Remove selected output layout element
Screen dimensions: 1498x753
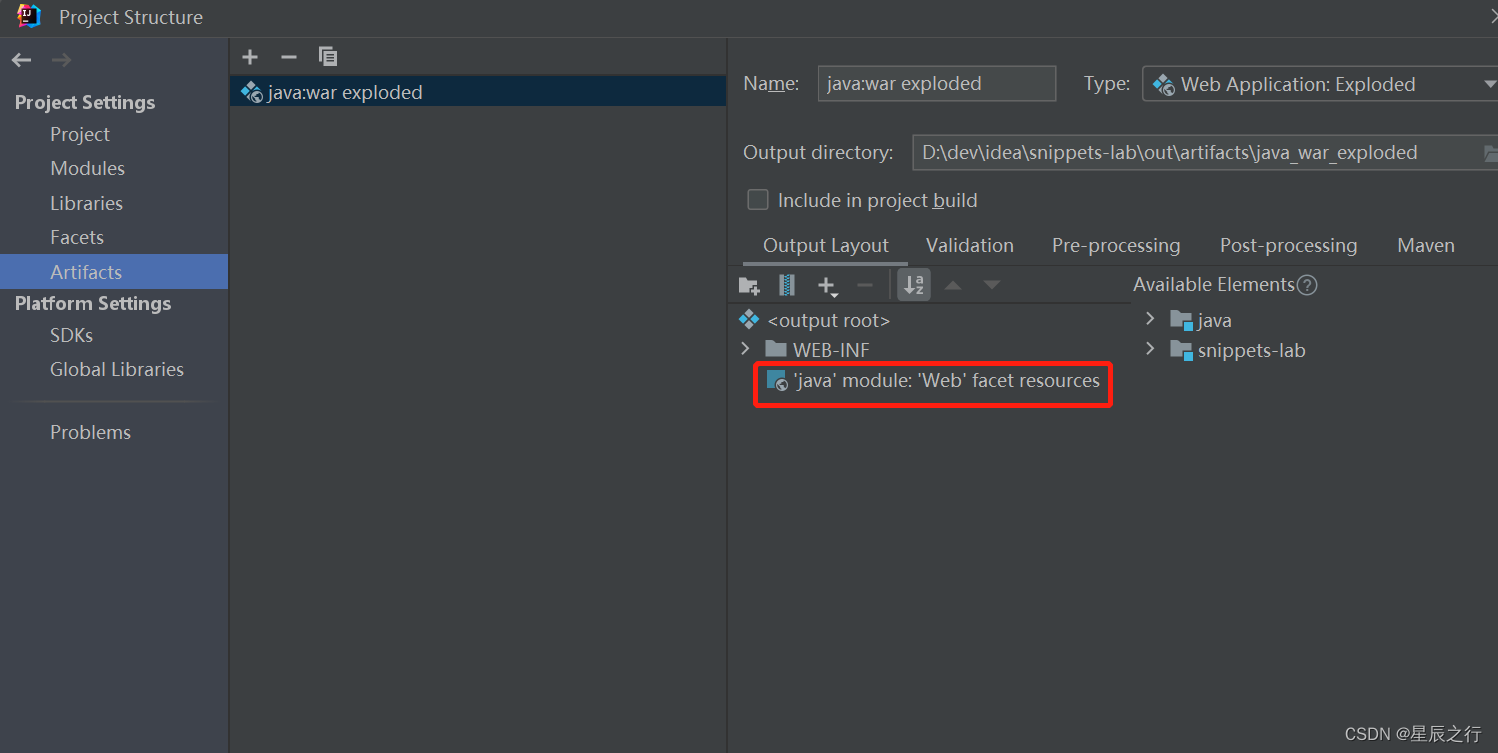[x=865, y=286]
